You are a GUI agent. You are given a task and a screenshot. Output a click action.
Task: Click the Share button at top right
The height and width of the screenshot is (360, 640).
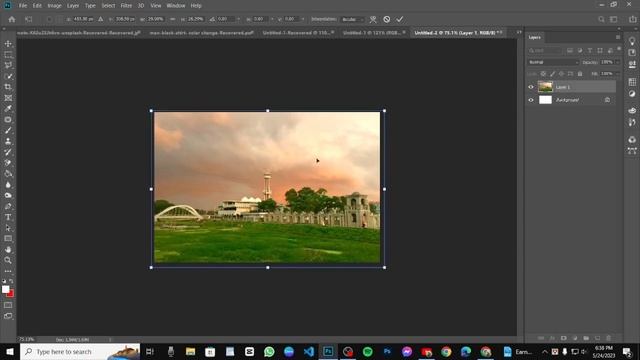point(632,19)
